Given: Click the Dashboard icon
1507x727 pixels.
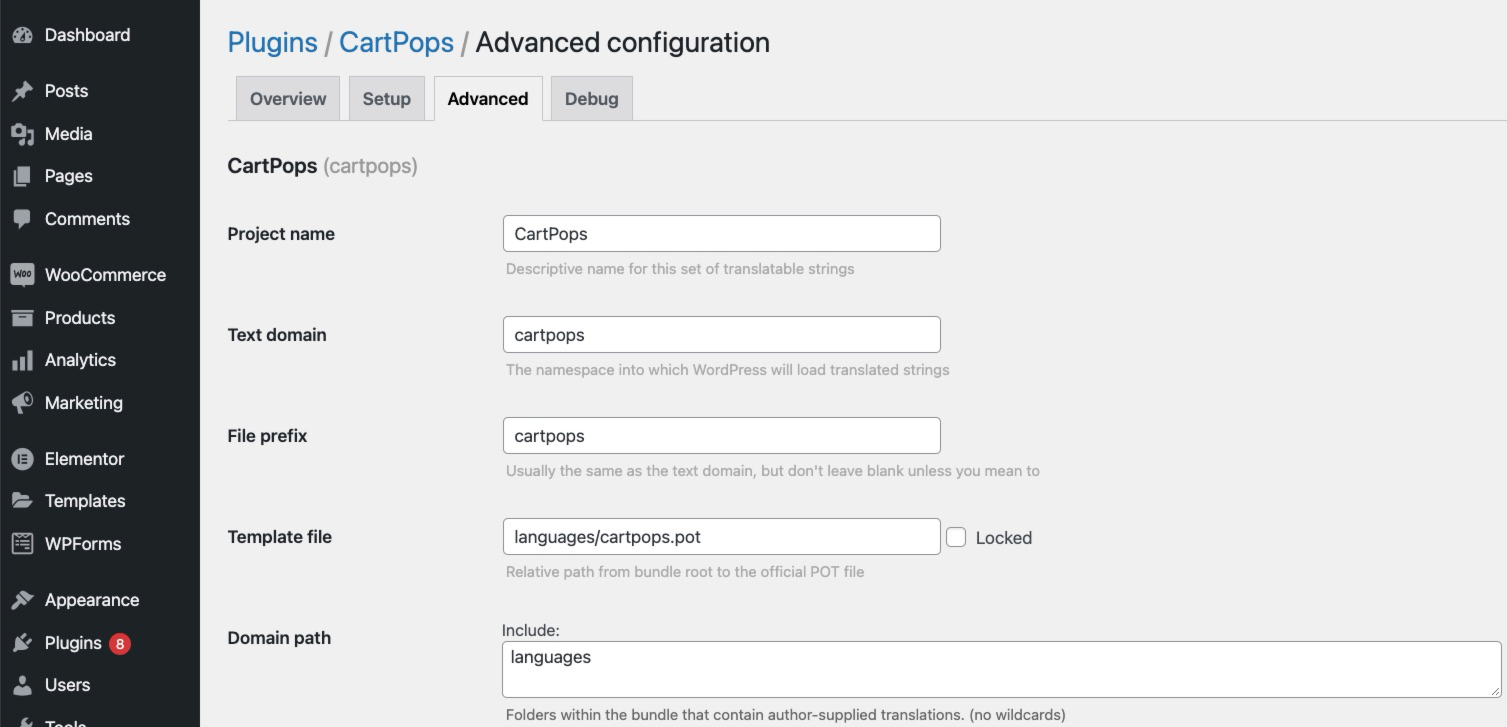Looking at the screenshot, I should point(22,34).
